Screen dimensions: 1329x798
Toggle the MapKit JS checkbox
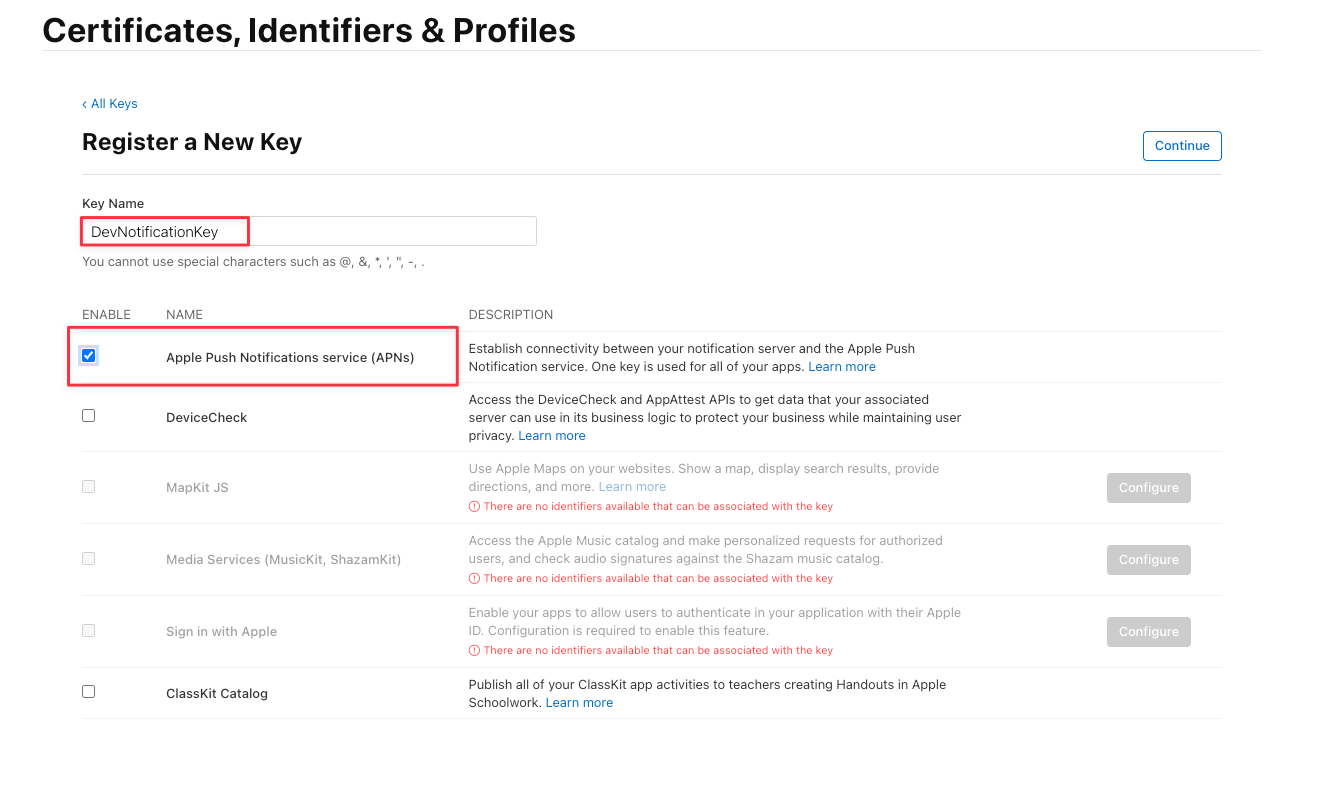(89, 486)
